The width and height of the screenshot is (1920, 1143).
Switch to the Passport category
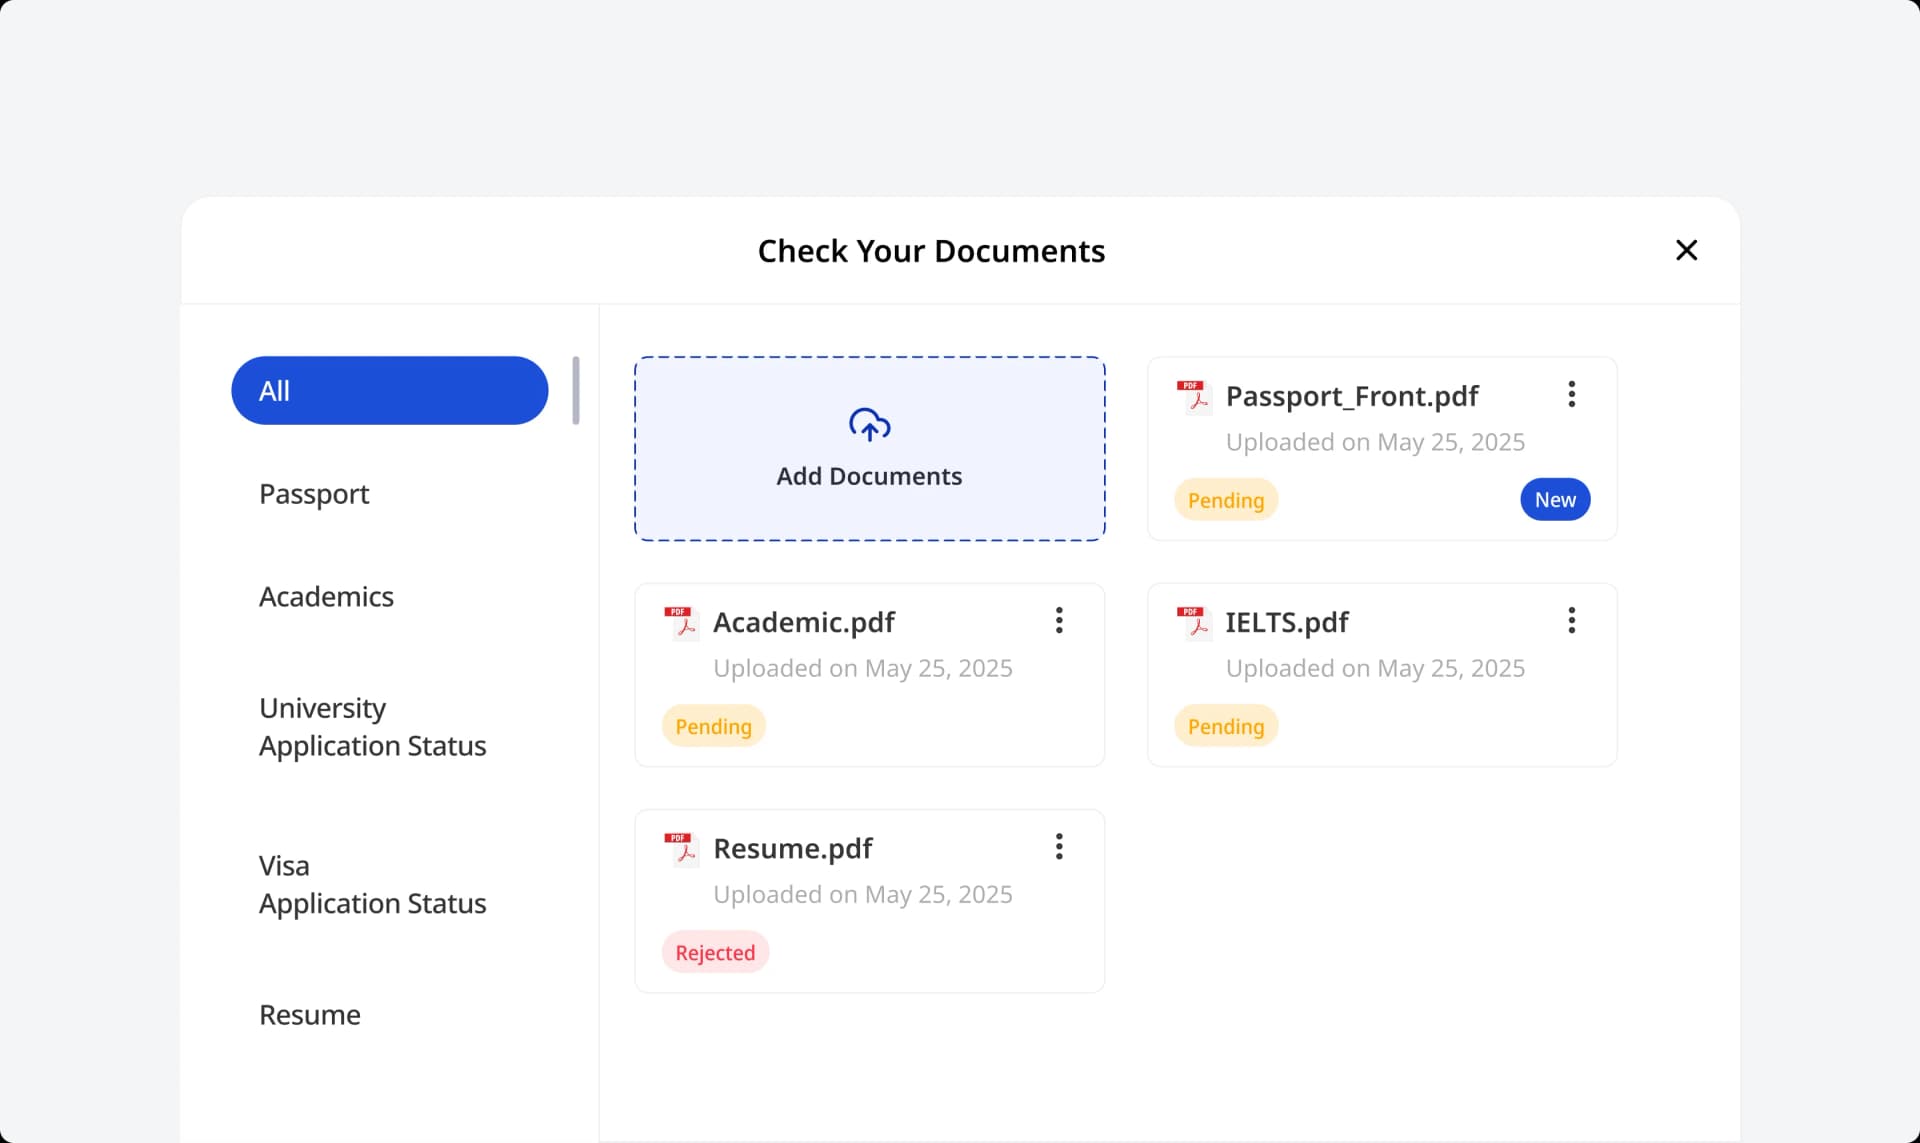coord(313,493)
